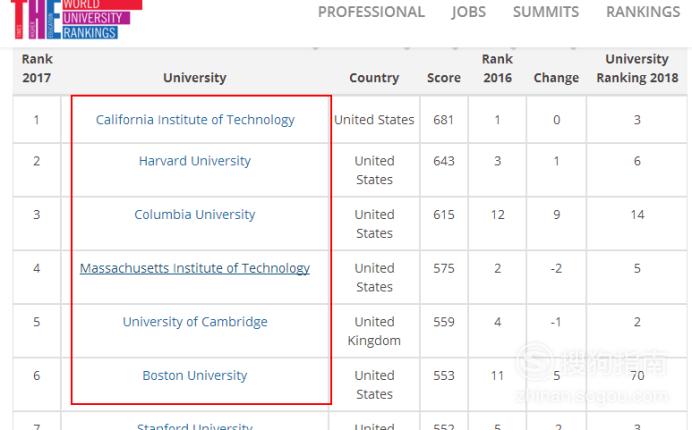Image resolution: width=692 pixels, height=430 pixels.
Task: Open California Institute of Technology link
Action: point(195,120)
